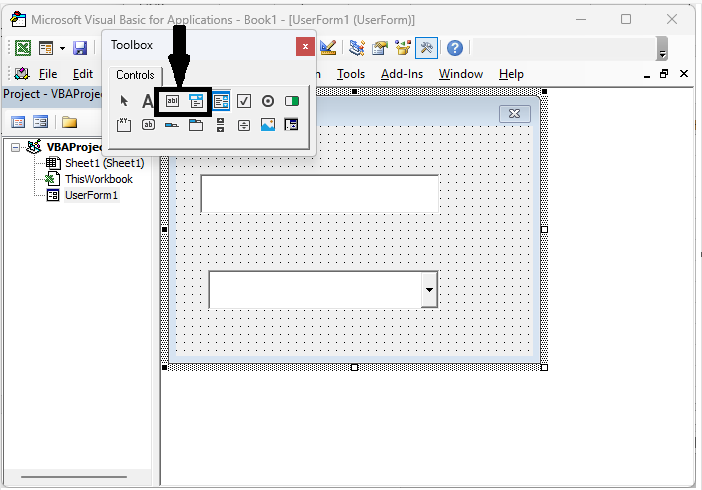
Task: Click the View Microsoft Excel toolbar icon
Action: tap(23, 48)
